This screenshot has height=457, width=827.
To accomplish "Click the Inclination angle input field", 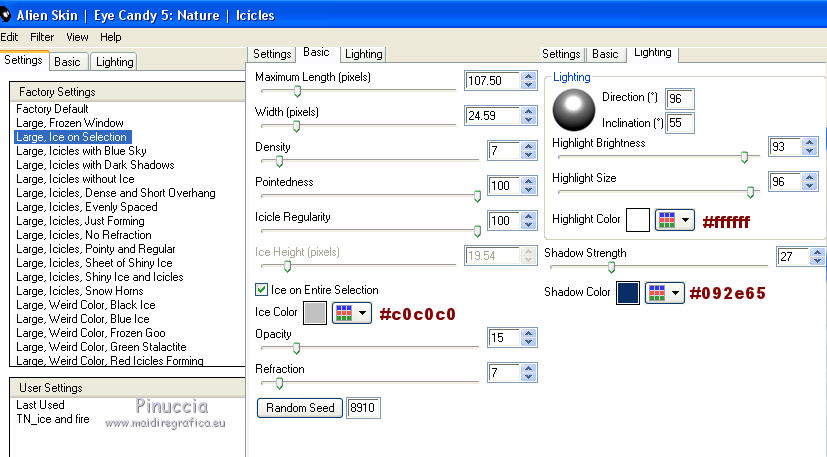I will tap(679, 123).
